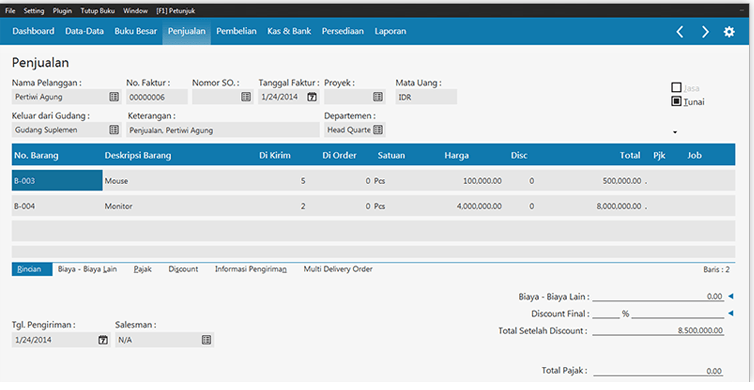Select the Rincian tab
This screenshot has width=754, height=390.
(x=32, y=269)
